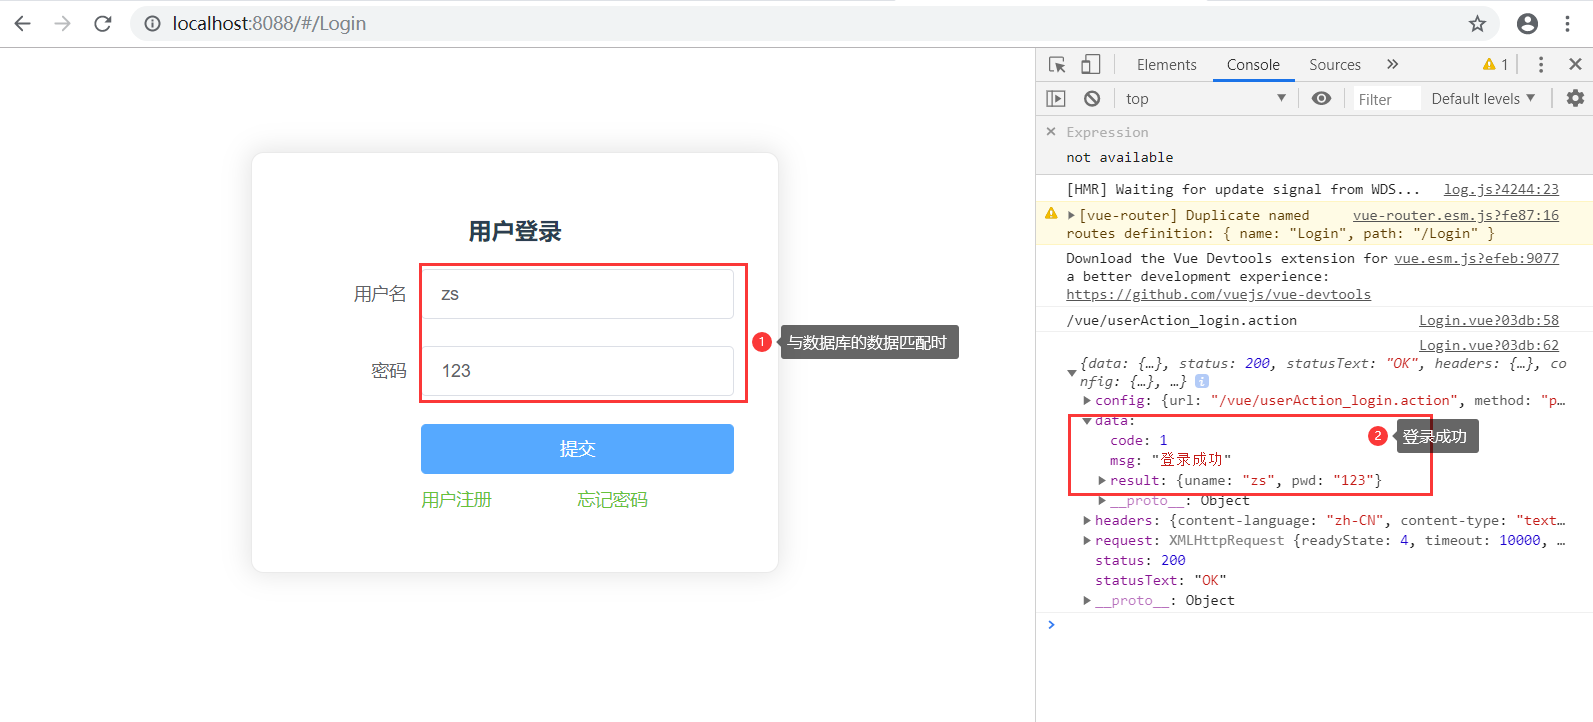The width and height of the screenshot is (1593, 722).
Task: Toggle the device toolbar icon
Action: tap(1090, 64)
